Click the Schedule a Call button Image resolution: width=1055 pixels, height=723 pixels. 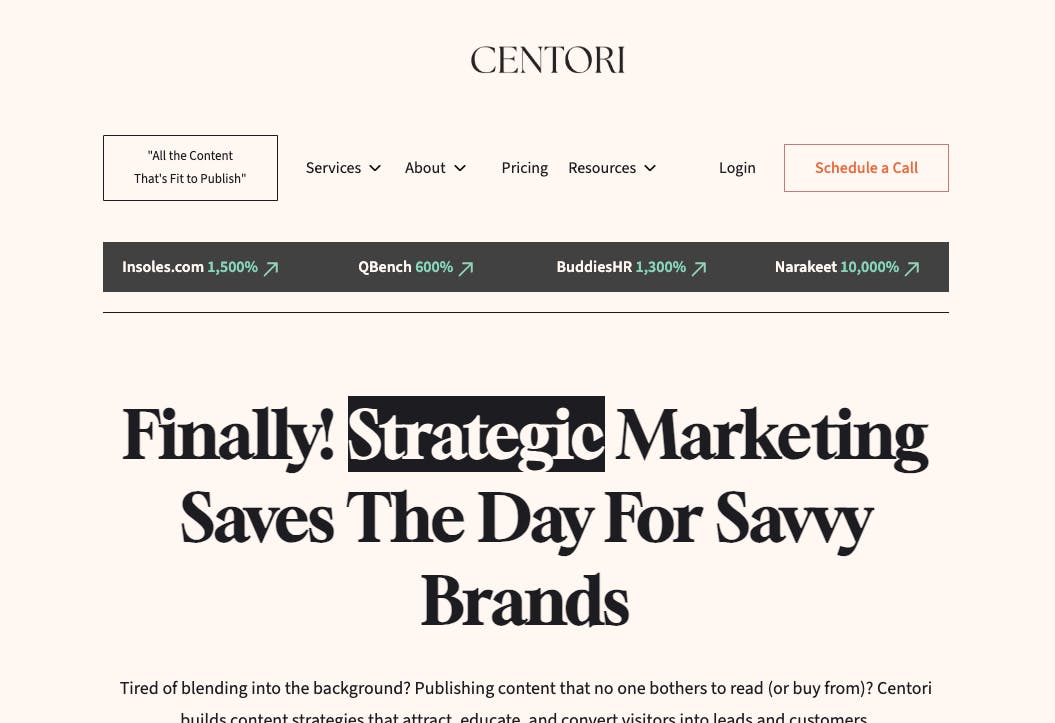[866, 168]
